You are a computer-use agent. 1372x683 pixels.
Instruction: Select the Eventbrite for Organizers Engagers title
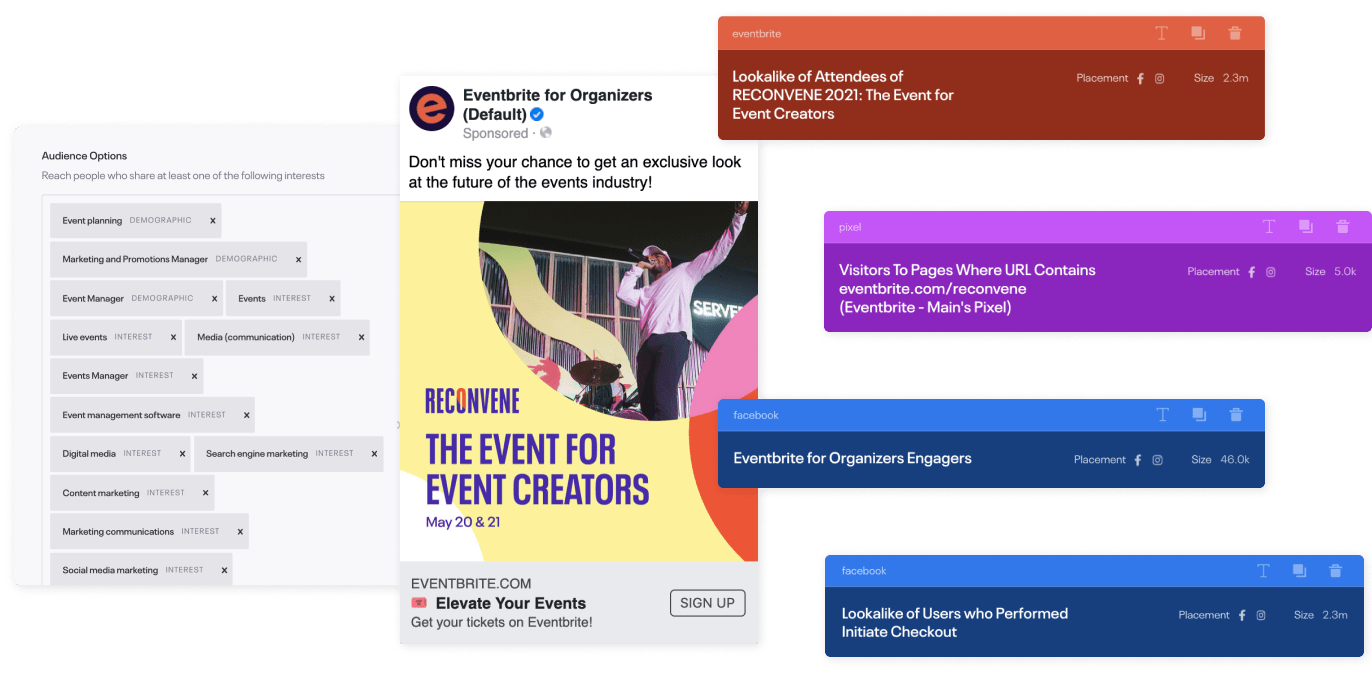point(852,459)
